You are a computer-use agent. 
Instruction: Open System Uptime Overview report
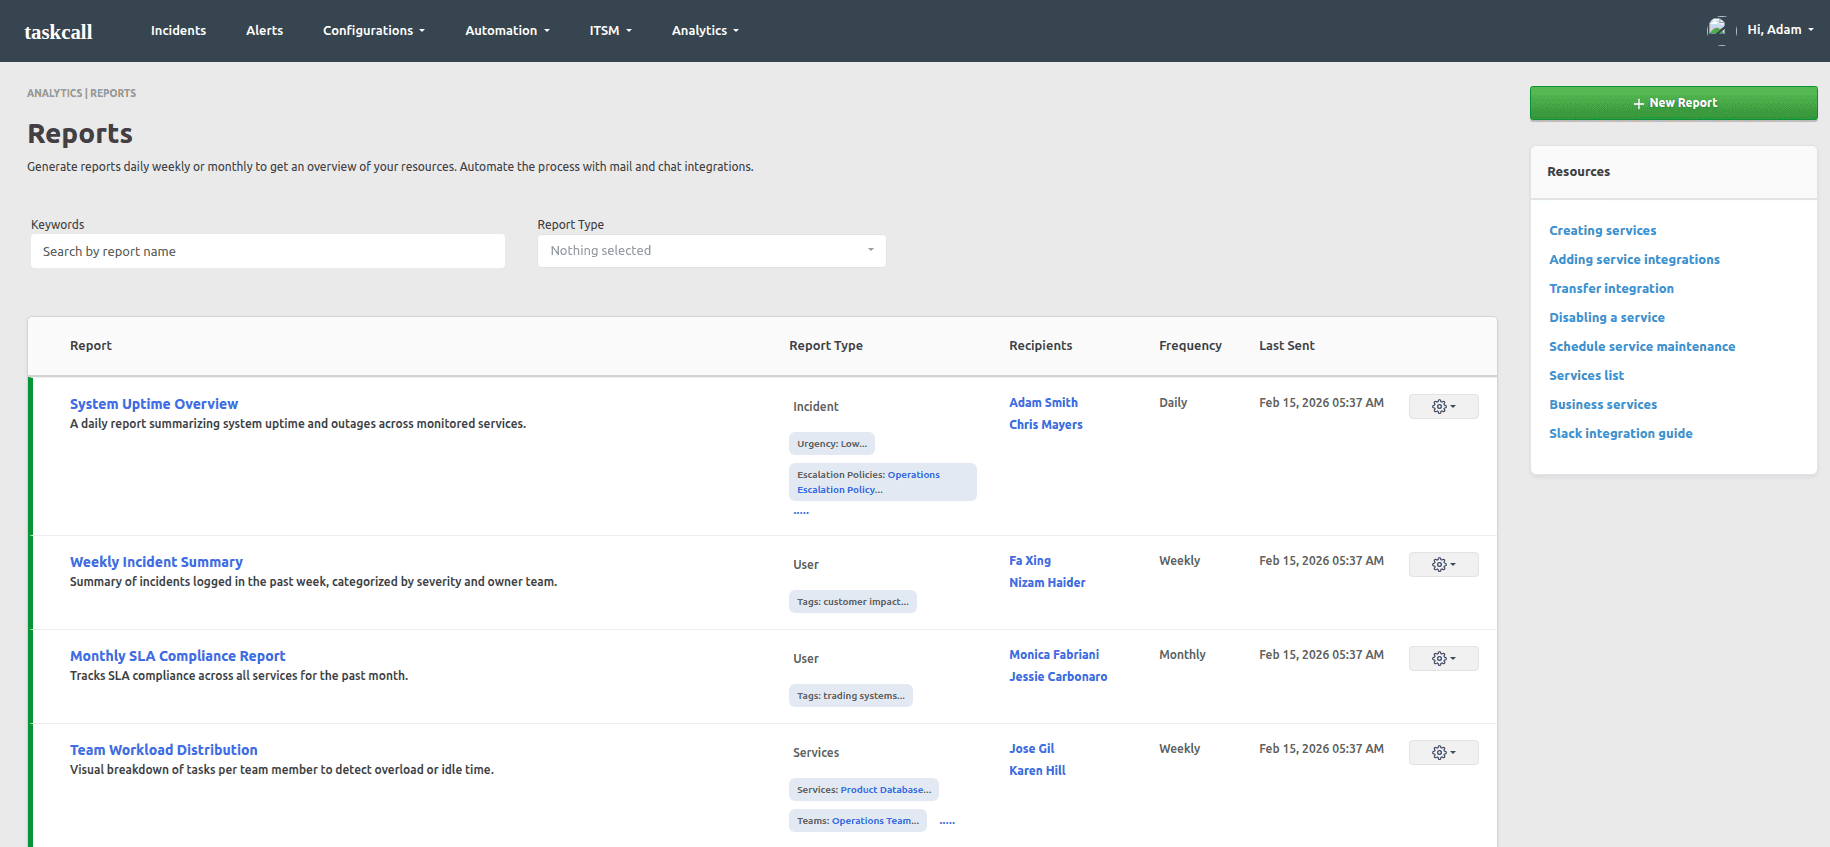(x=154, y=404)
